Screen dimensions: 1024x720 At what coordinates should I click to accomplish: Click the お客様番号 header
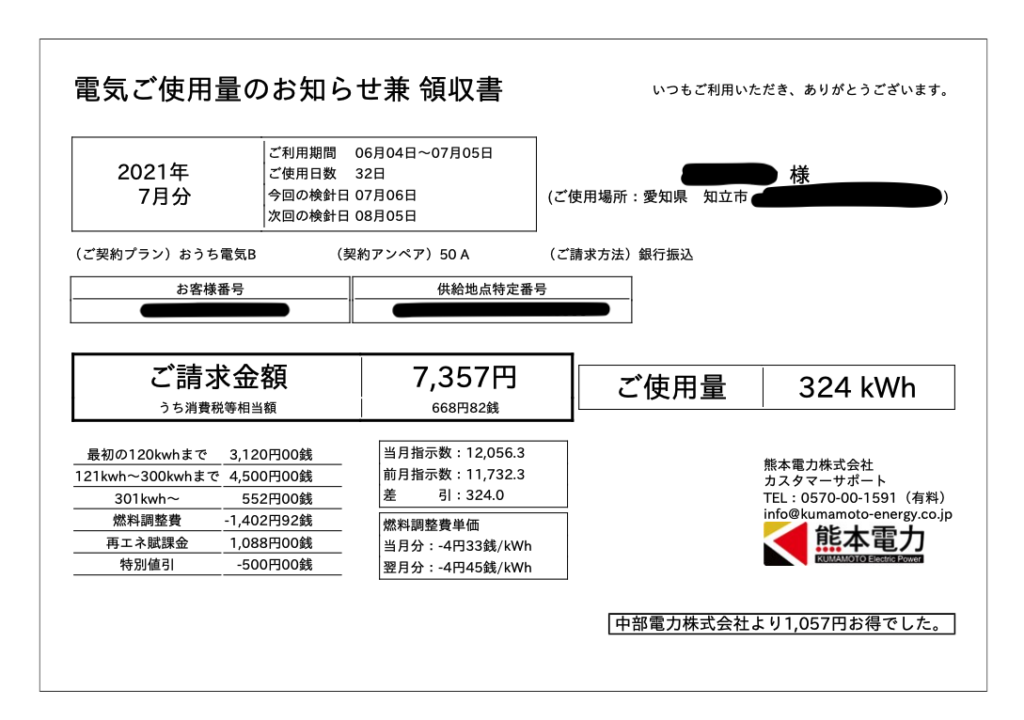pyautogui.click(x=210, y=289)
